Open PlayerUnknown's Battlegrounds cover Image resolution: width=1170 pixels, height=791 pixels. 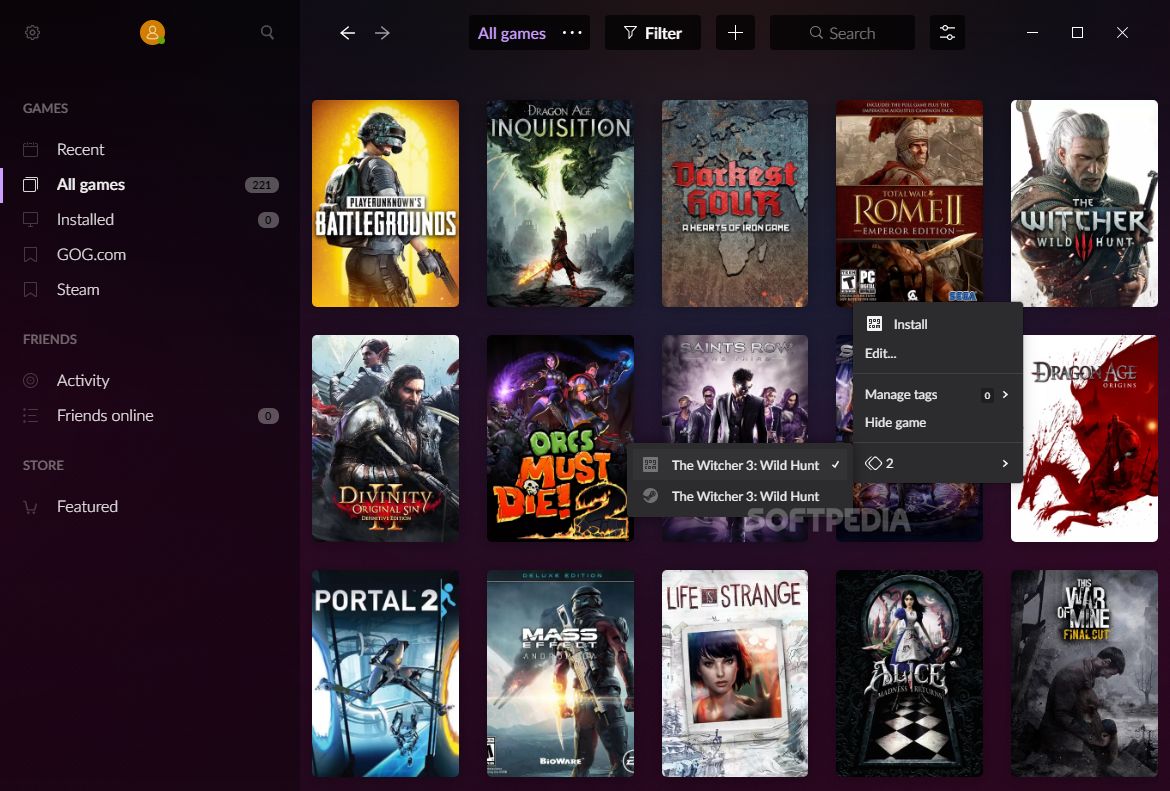pyautogui.click(x=386, y=203)
